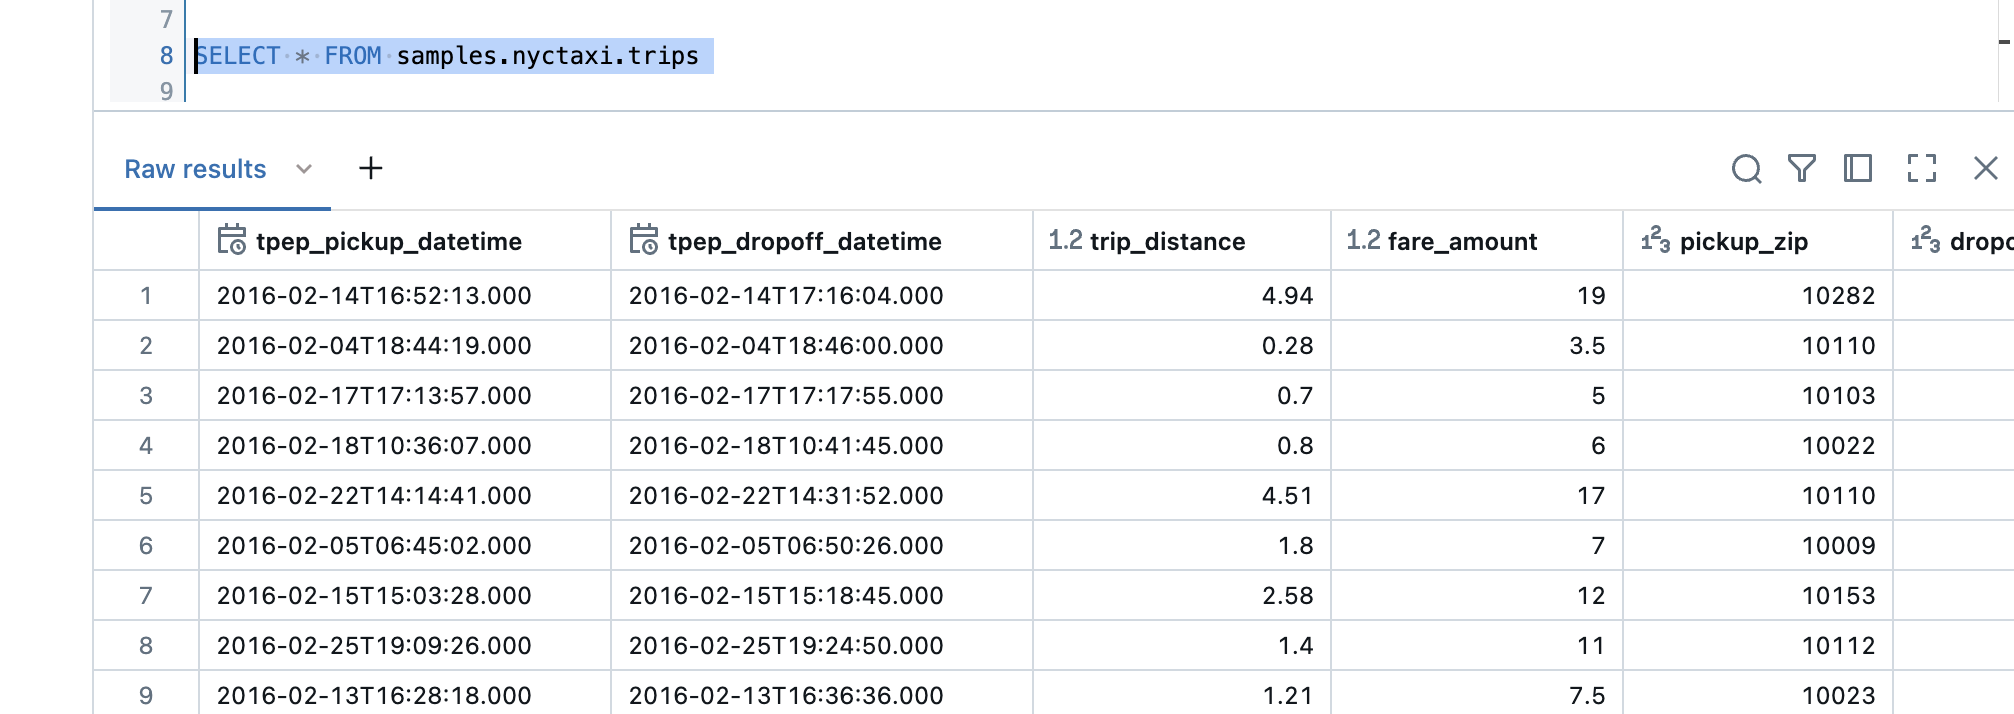Image resolution: width=2014 pixels, height=714 pixels.
Task: Open the filter icon for results
Action: point(1801,169)
